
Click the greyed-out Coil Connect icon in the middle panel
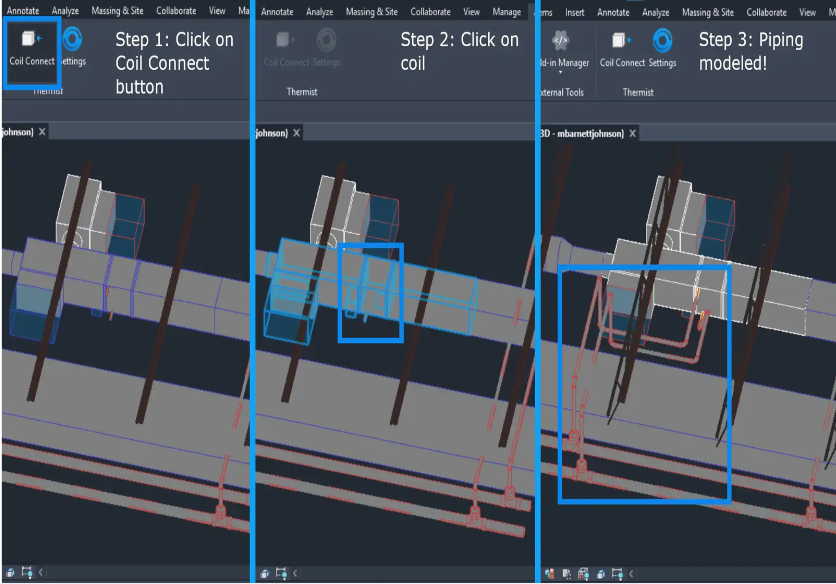[286, 49]
